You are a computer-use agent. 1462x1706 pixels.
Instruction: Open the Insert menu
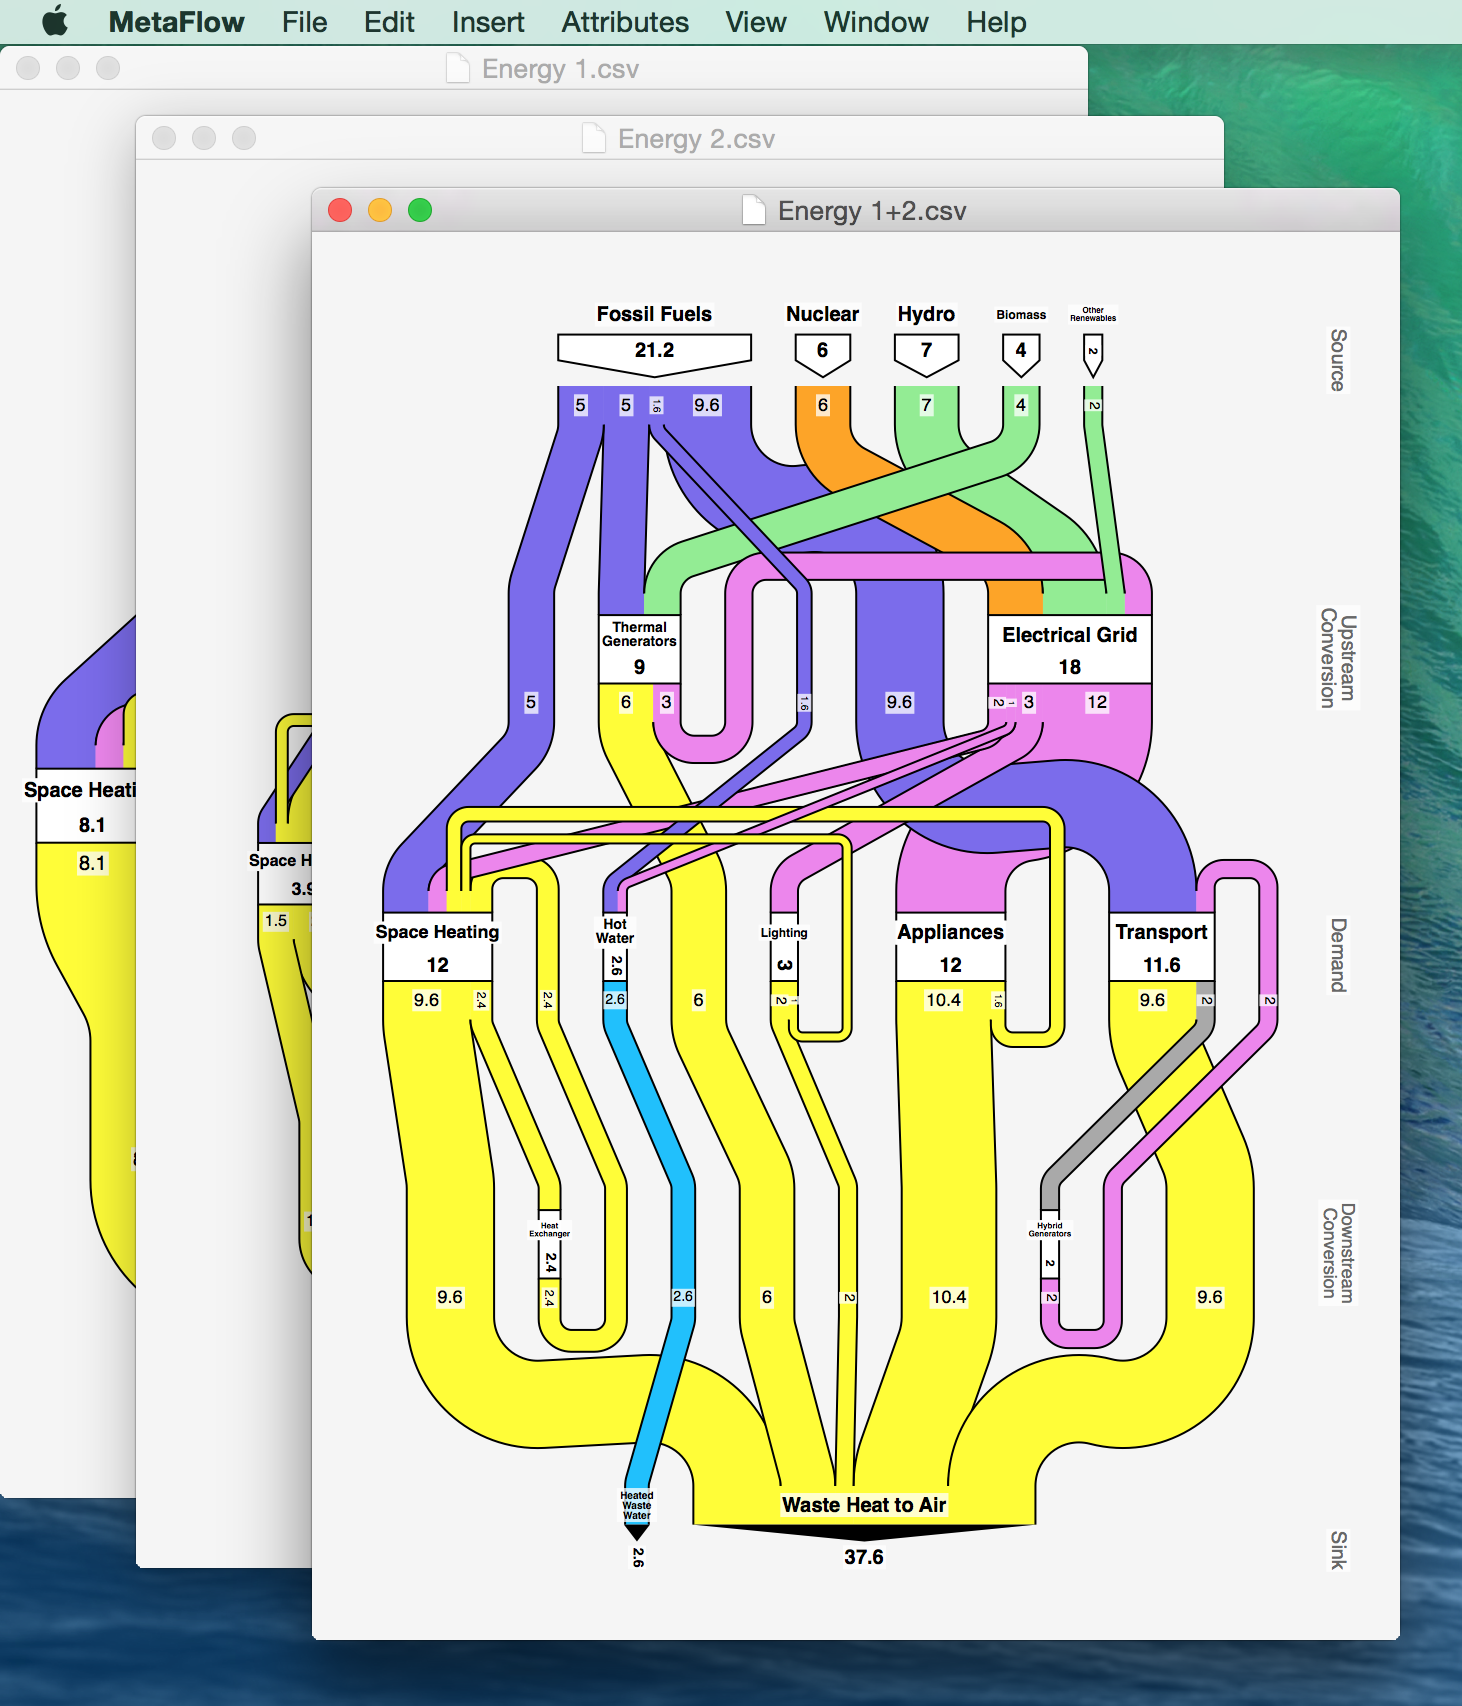(487, 22)
